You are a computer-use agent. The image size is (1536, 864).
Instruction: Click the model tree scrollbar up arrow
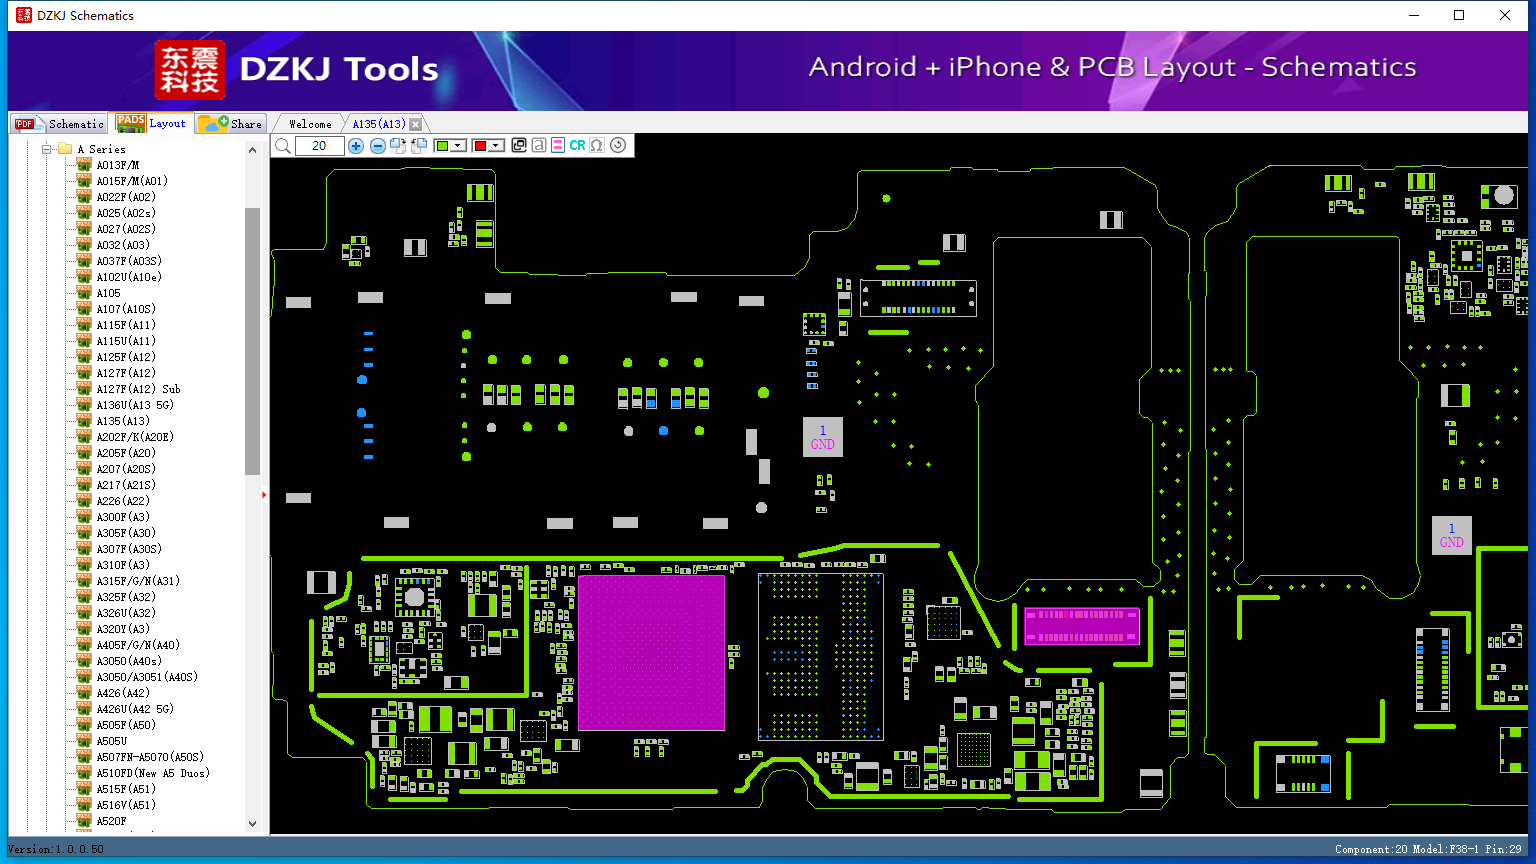click(x=252, y=149)
